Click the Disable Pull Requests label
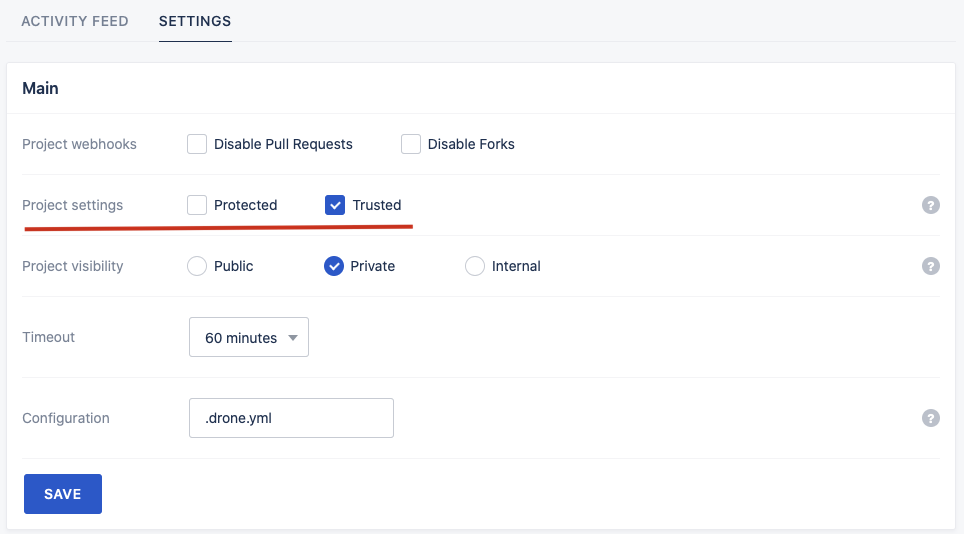The width and height of the screenshot is (964, 534). [x=283, y=144]
